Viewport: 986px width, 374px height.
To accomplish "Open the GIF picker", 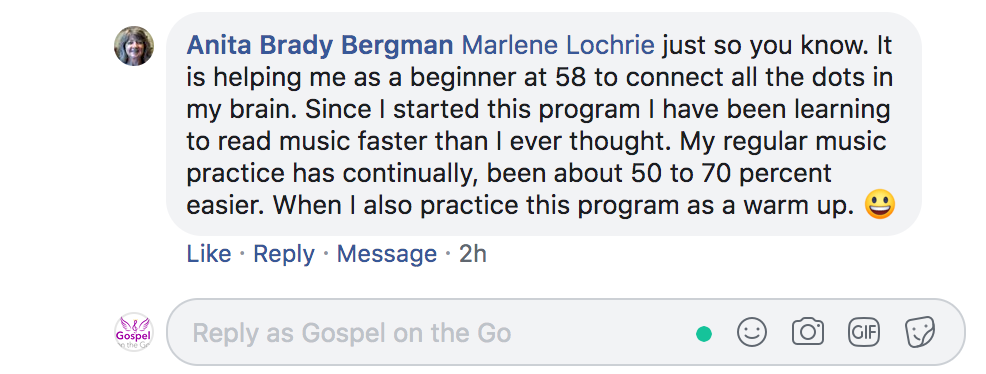I will tap(863, 332).
